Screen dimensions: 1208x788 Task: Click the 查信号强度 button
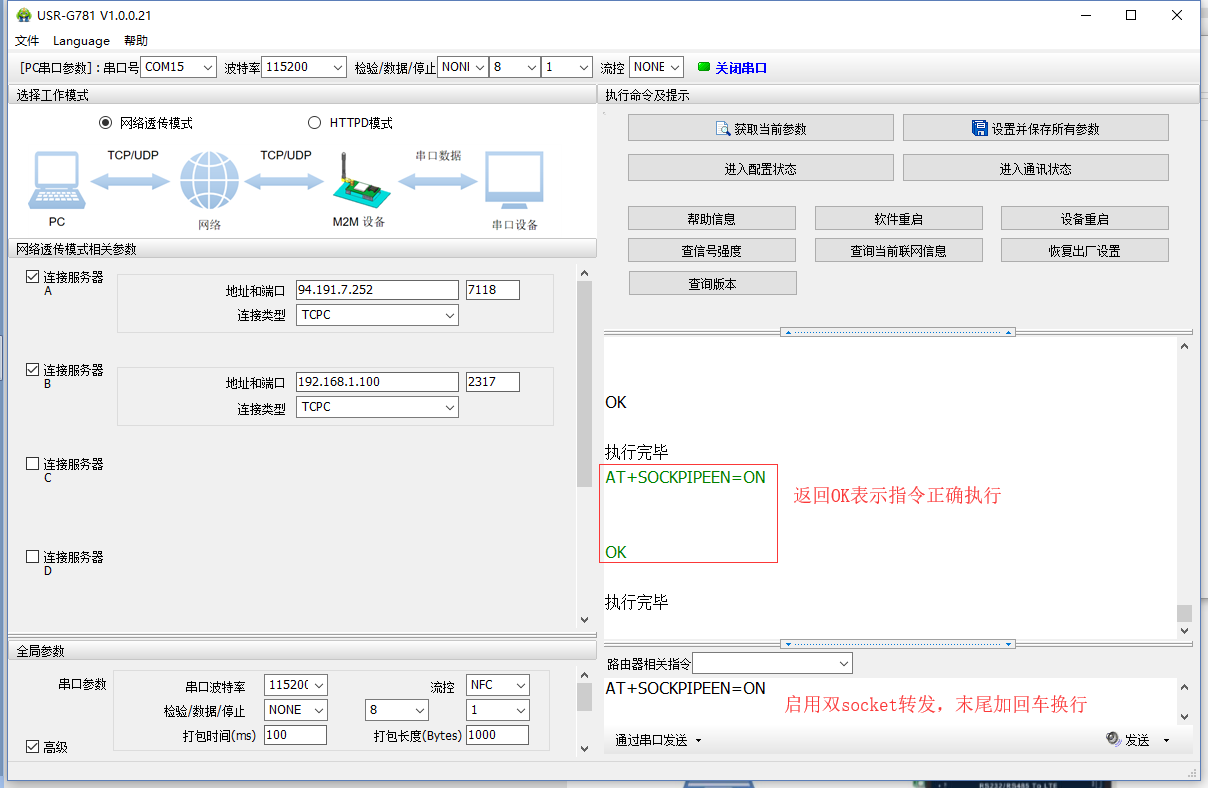[x=712, y=251]
